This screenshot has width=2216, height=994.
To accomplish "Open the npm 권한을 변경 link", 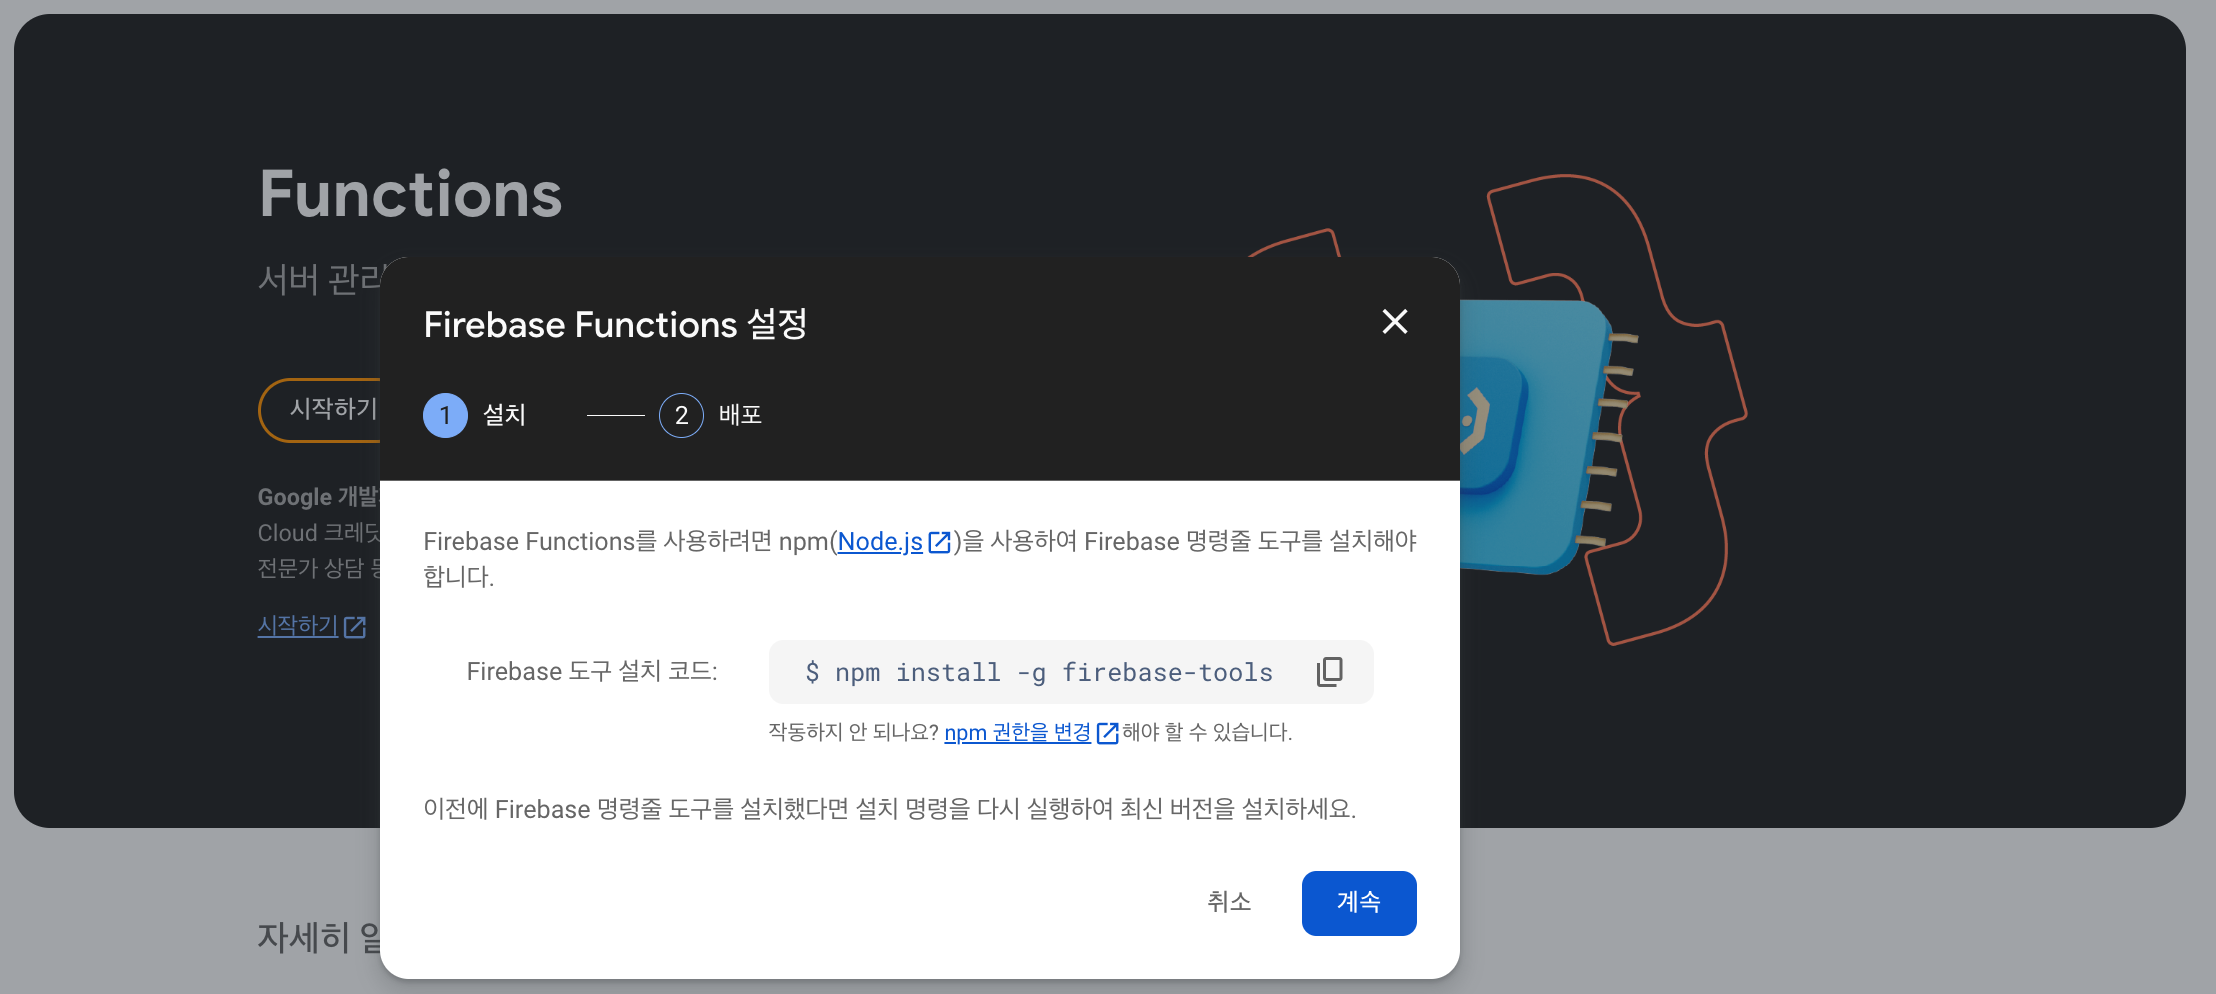I will pyautogui.click(x=1017, y=732).
